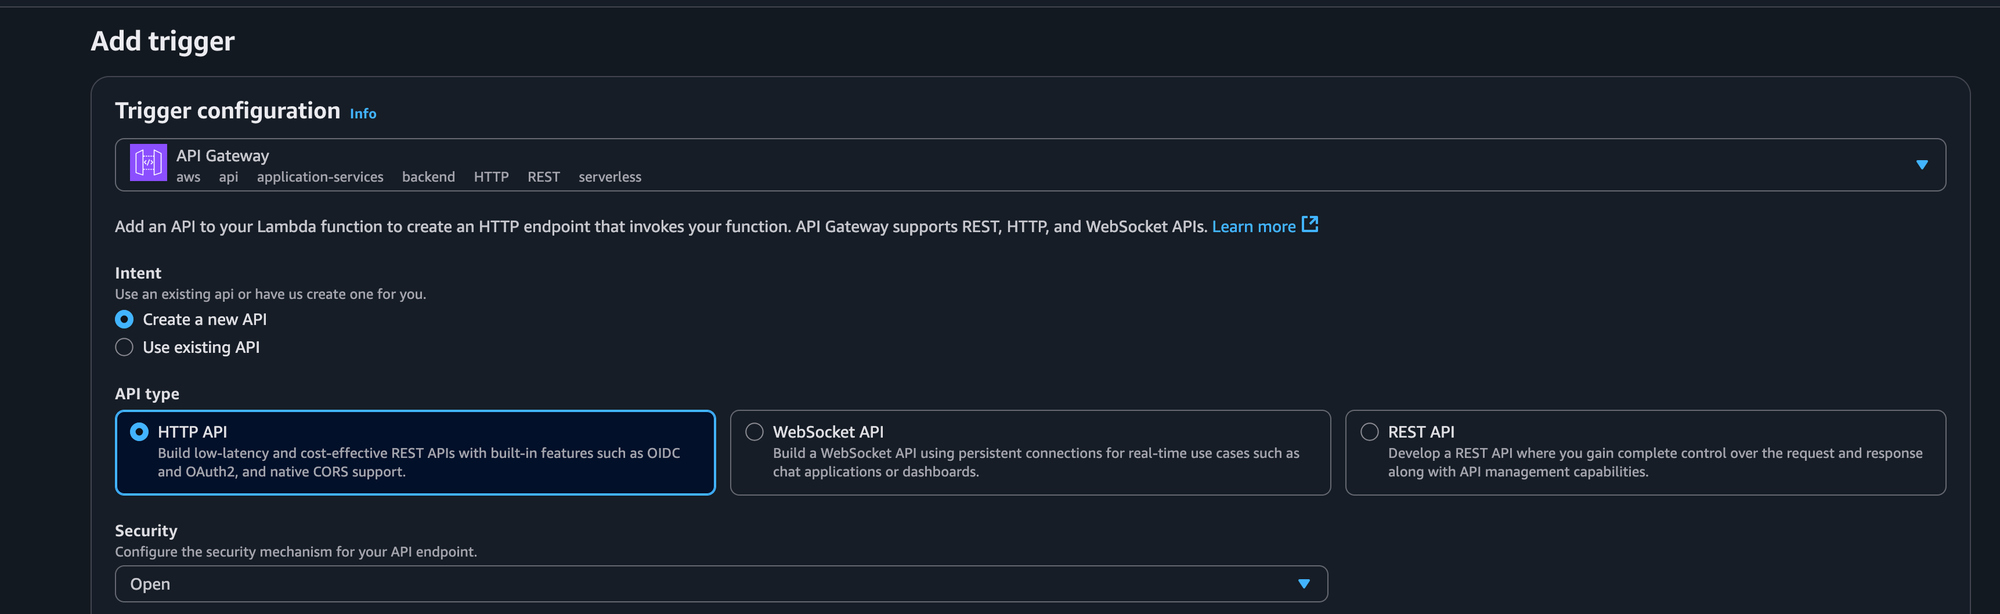Click the Add trigger page heading

click(163, 41)
